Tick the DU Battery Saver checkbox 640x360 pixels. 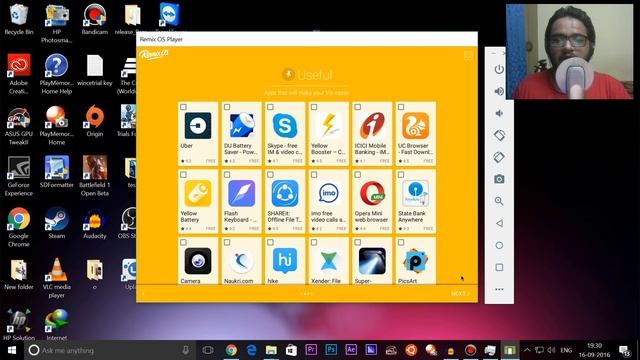227,107
